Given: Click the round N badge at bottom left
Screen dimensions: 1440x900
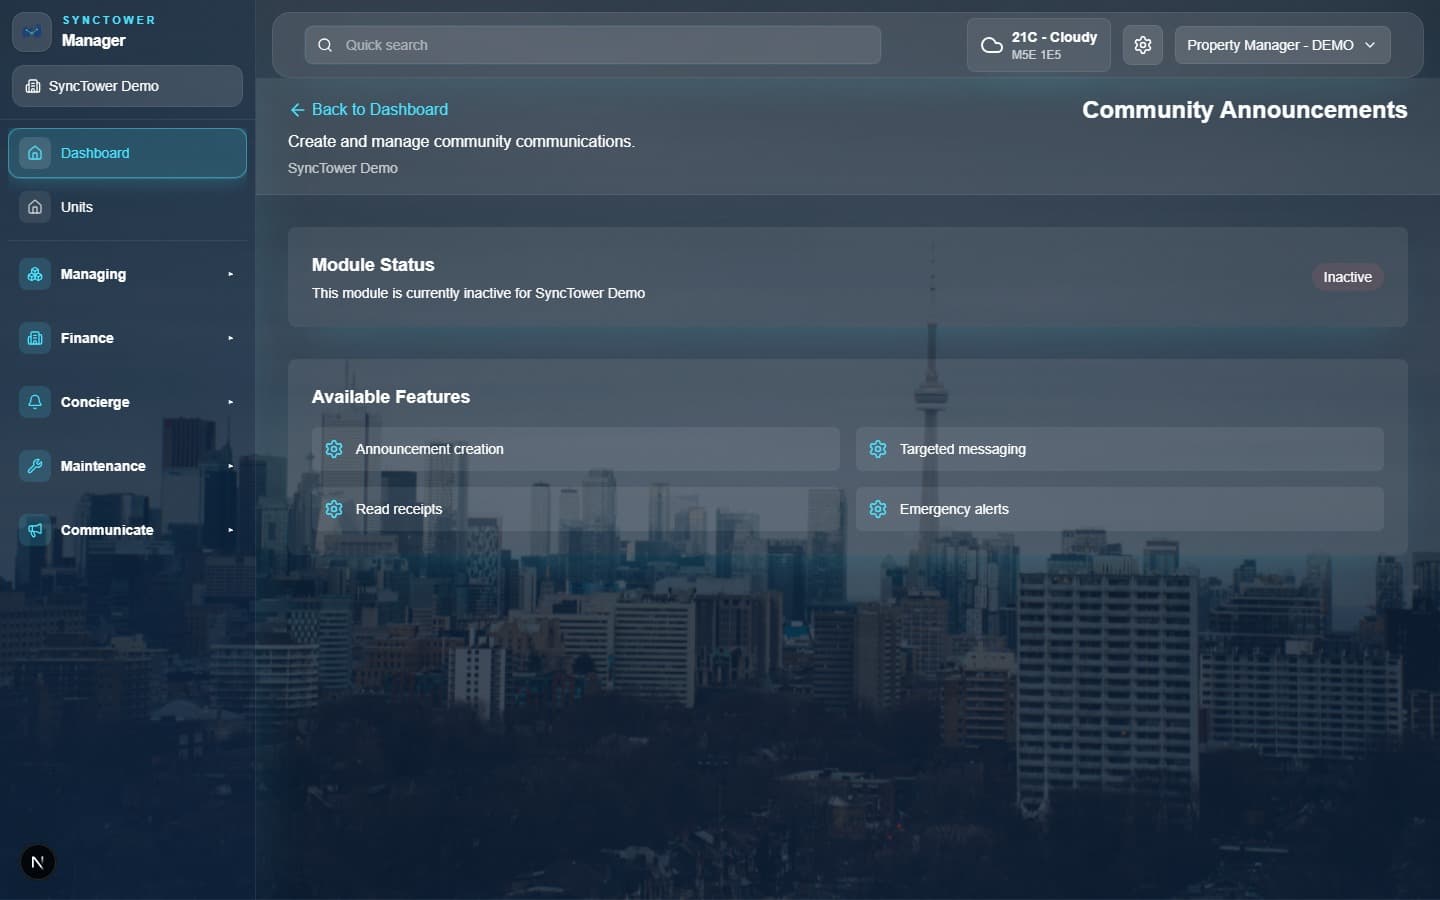Looking at the screenshot, I should tap(38, 862).
